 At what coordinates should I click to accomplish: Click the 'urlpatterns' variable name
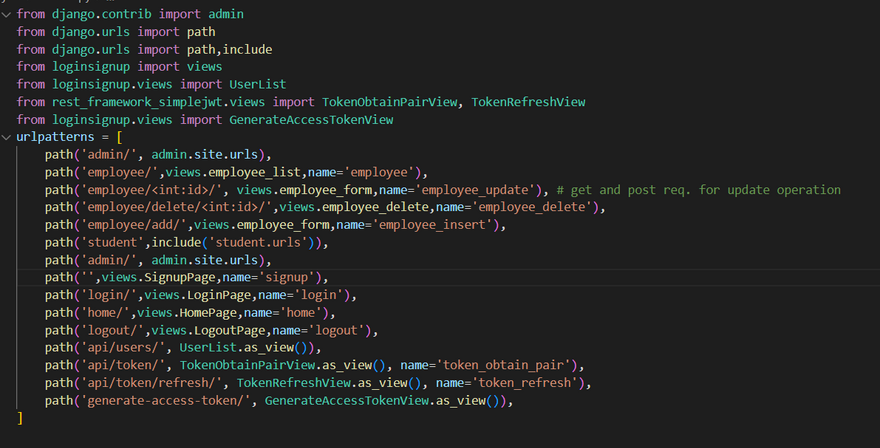[x=56, y=137]
